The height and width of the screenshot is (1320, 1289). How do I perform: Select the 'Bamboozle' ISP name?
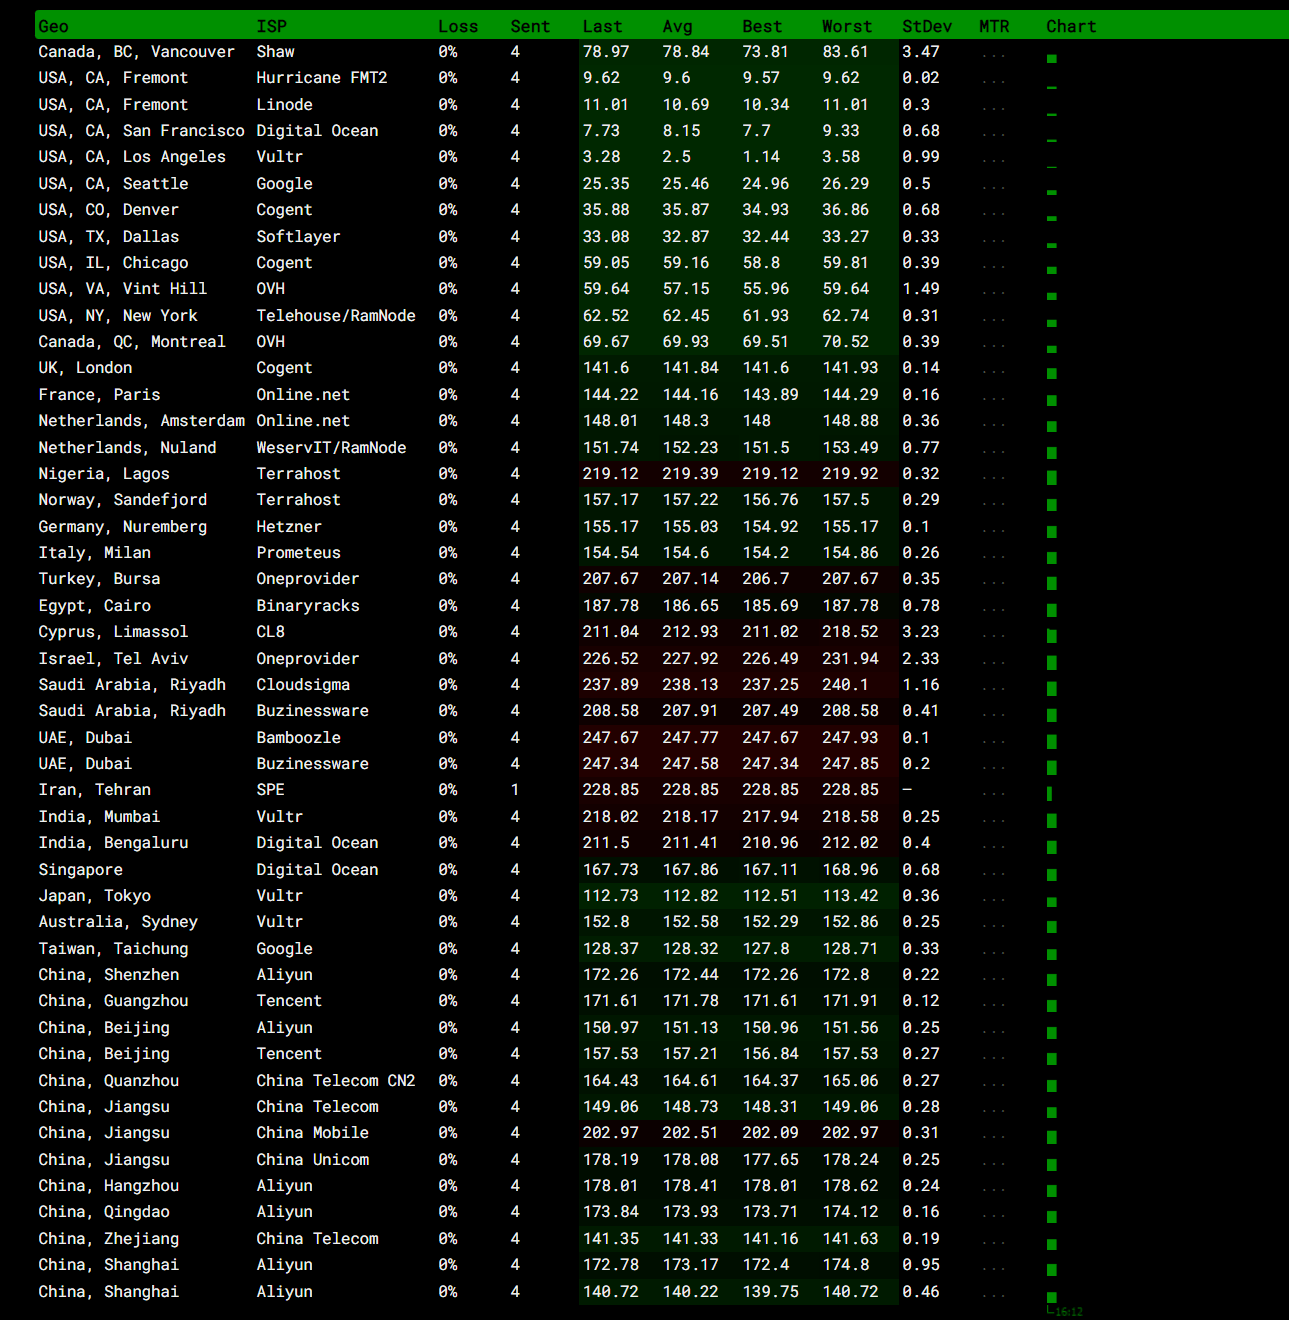(299, 738)
